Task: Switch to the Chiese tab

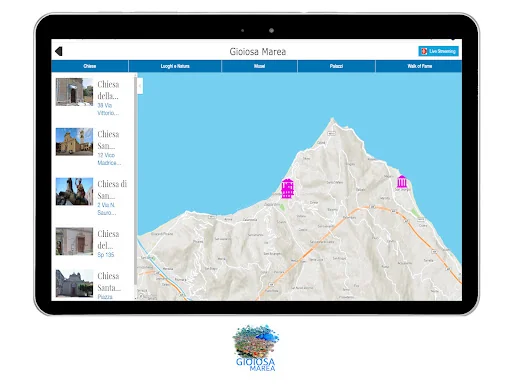Action: (90, 66)
